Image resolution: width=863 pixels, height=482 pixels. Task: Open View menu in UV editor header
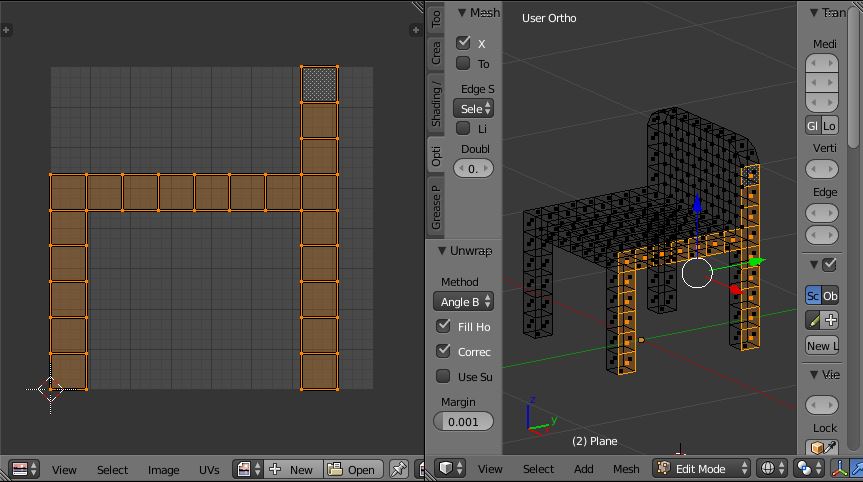(64, 470)
